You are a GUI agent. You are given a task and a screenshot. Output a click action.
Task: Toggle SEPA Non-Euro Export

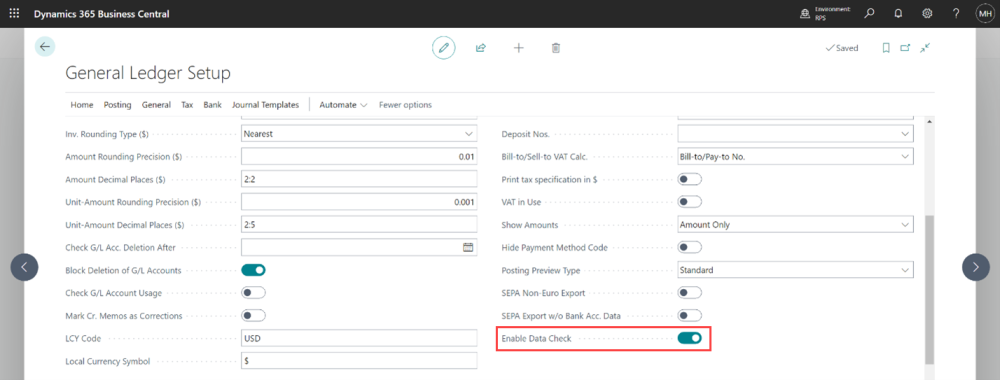click(689, 293)
